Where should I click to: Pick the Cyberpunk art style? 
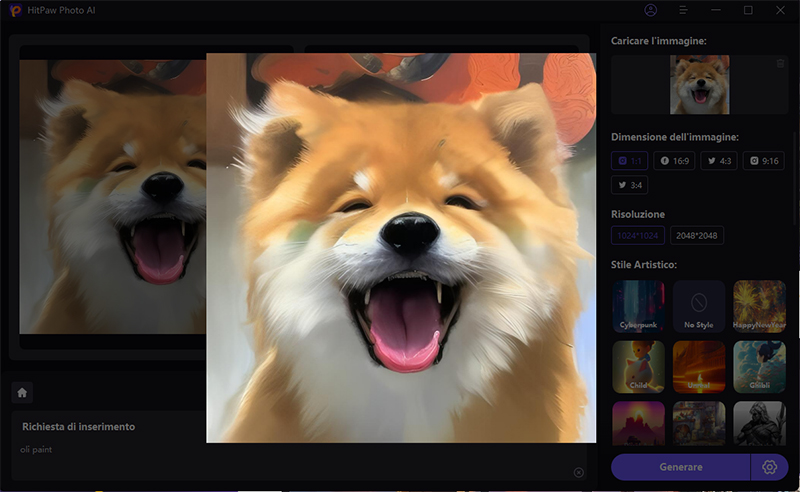(x=638, y=306)
